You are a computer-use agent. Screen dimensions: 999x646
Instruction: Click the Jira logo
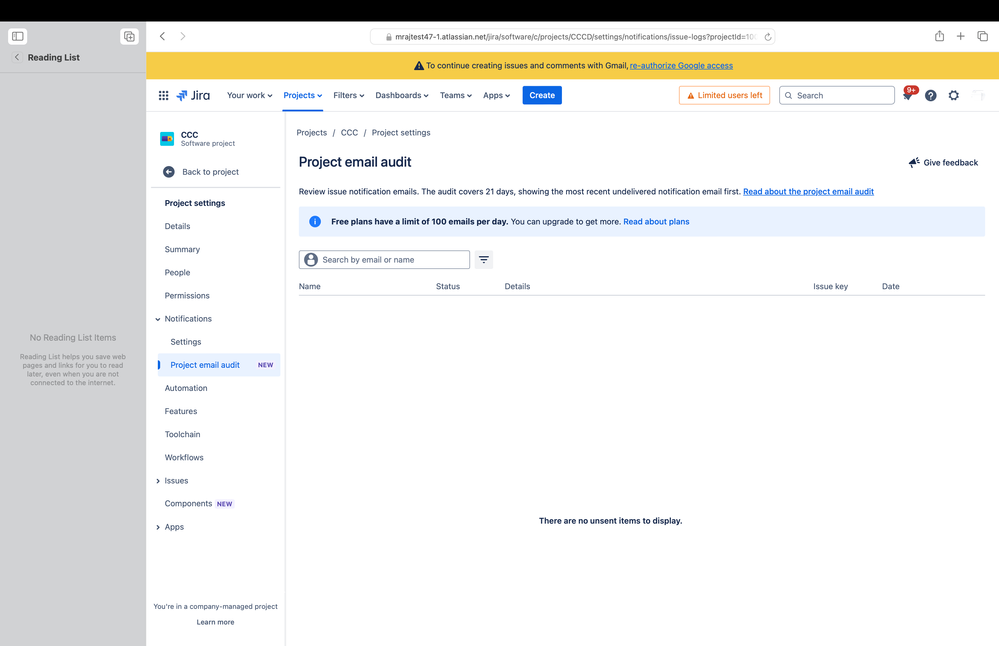192,95
